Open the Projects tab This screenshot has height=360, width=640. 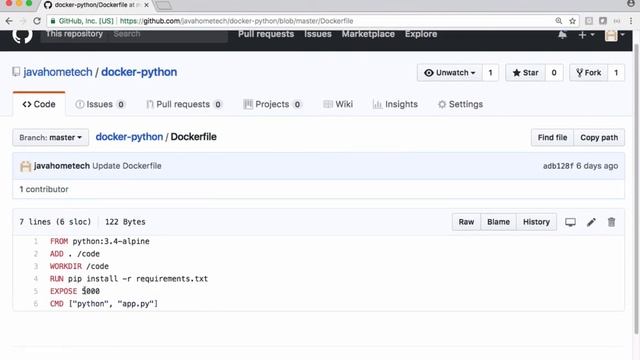272,104
